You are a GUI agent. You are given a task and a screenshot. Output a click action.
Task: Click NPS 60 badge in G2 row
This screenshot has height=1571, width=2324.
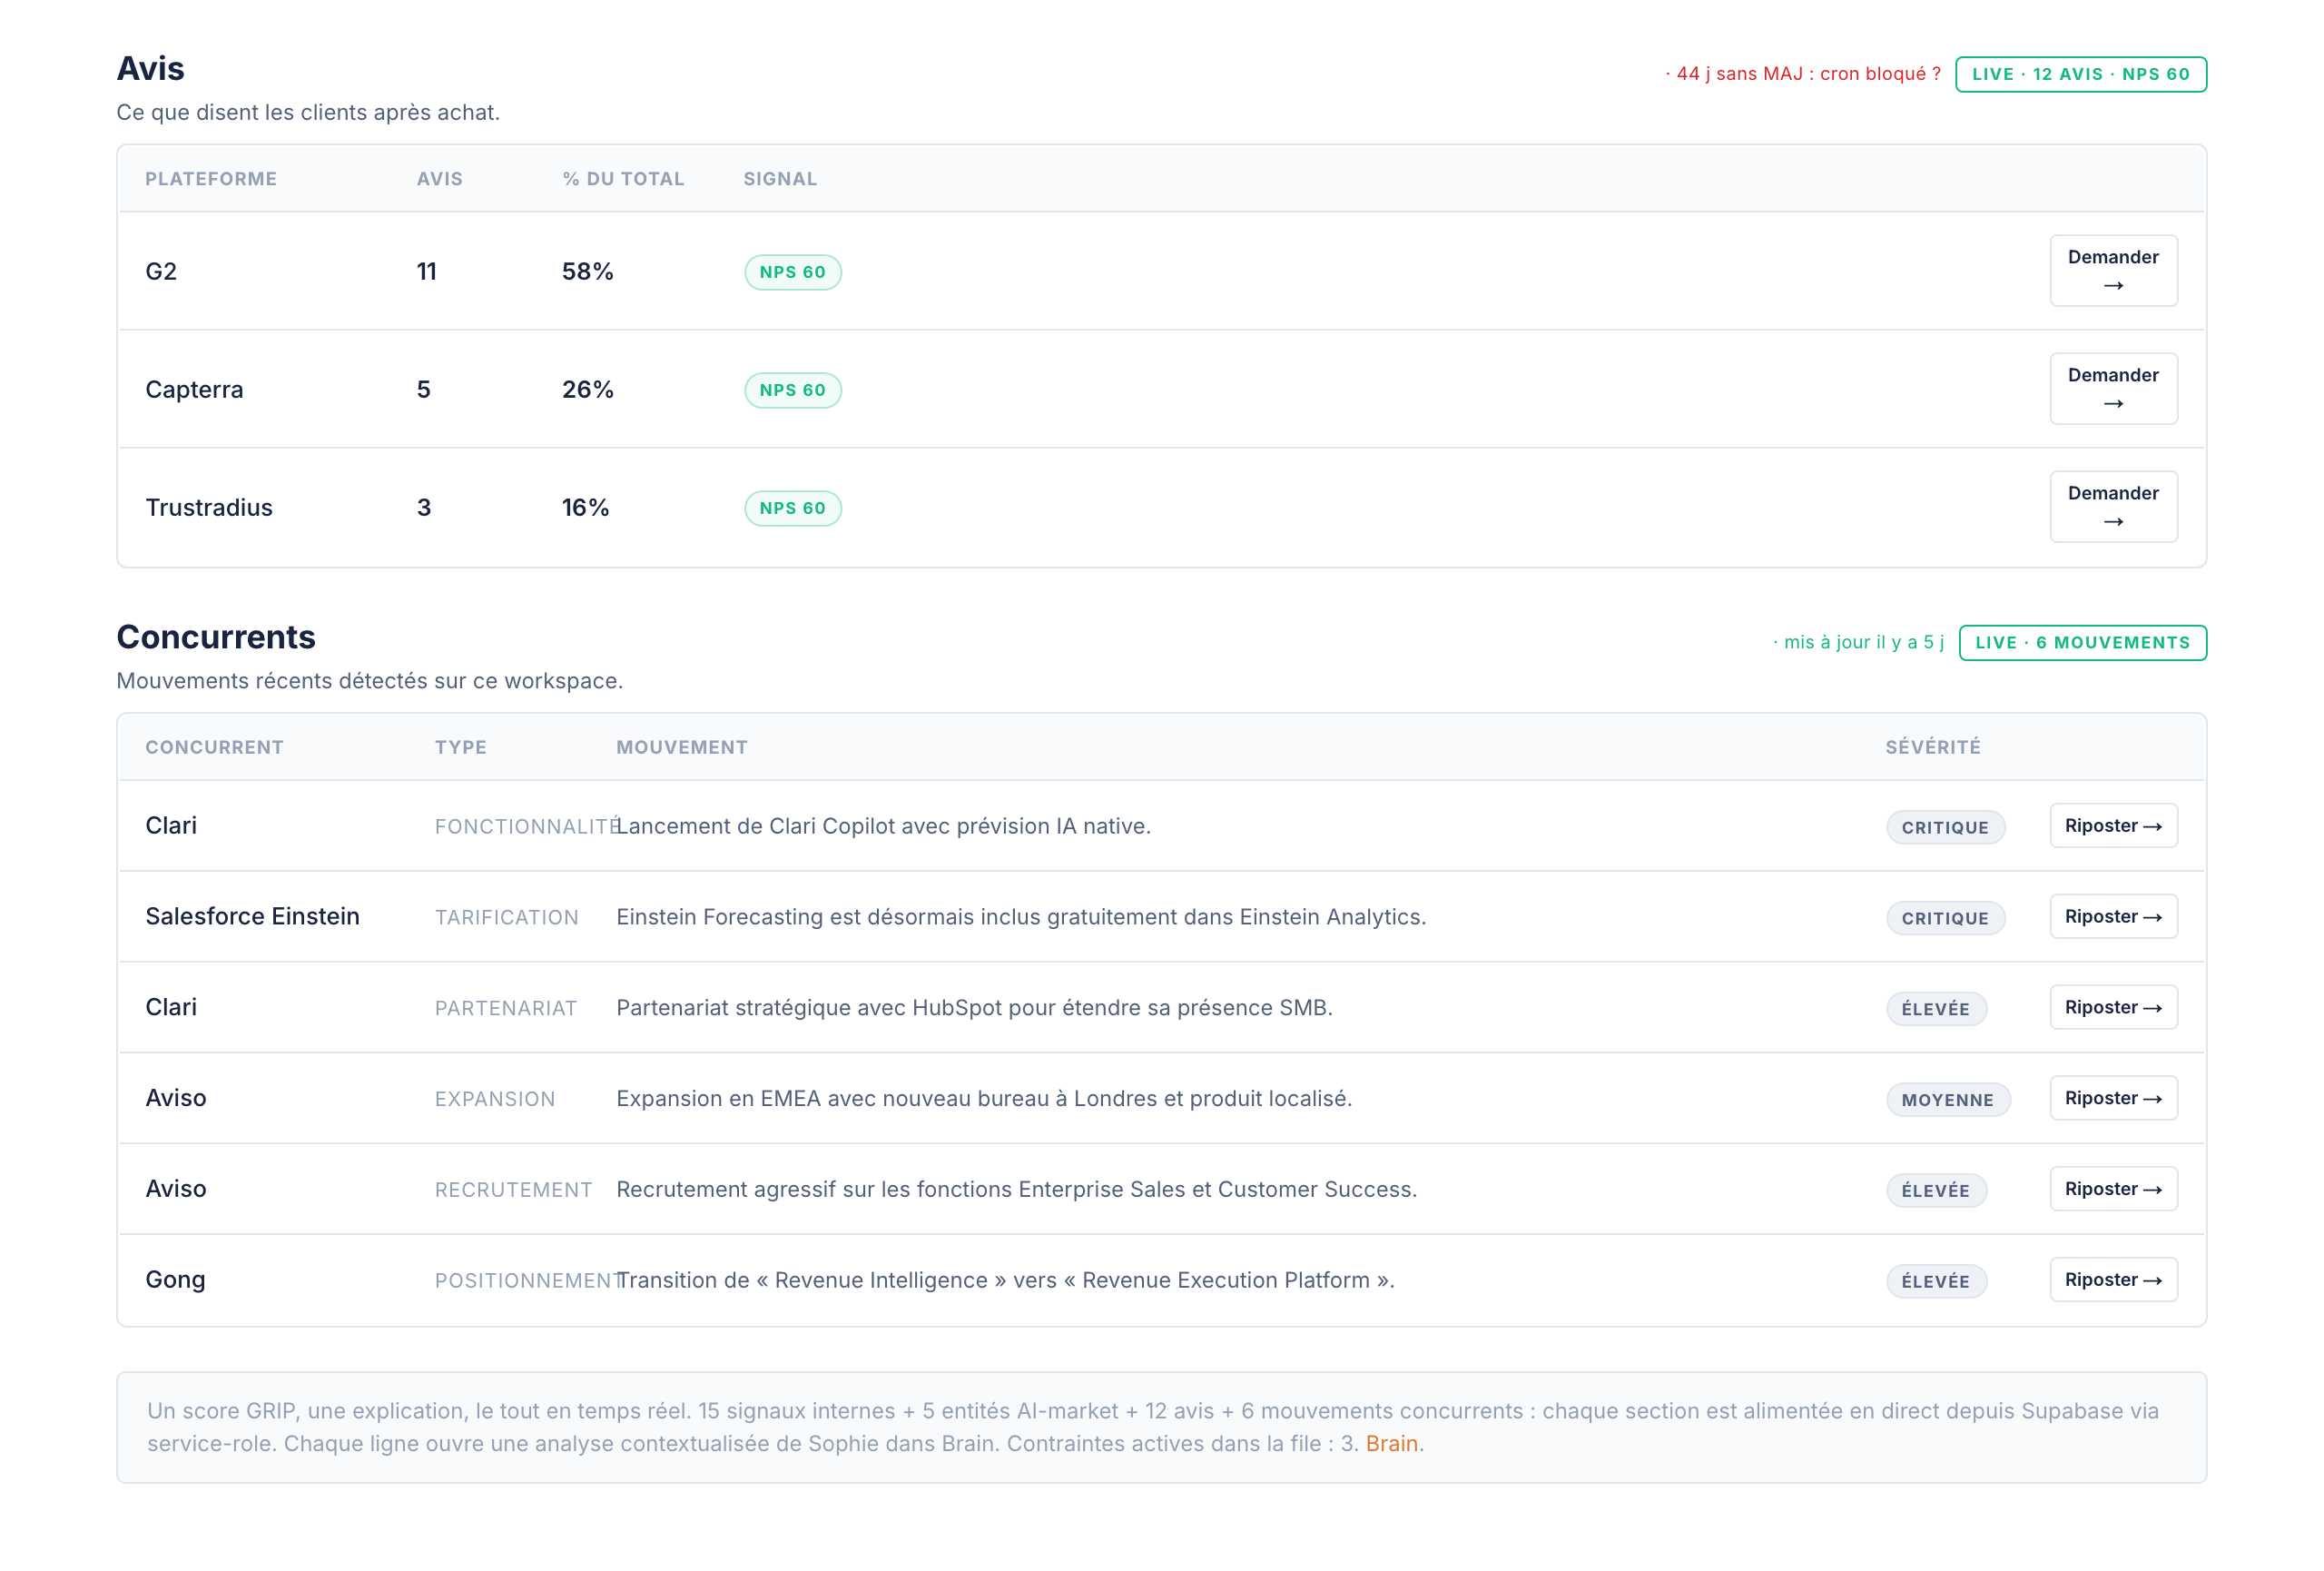(792, 272)
